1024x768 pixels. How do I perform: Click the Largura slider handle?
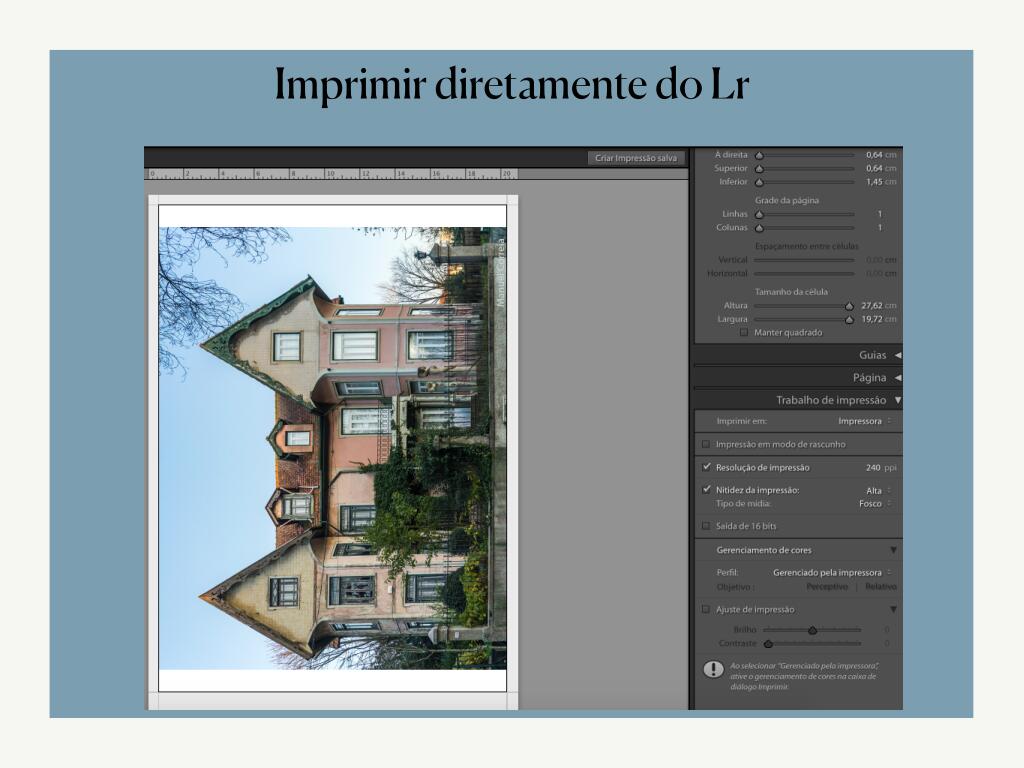[x=849, y=320]
